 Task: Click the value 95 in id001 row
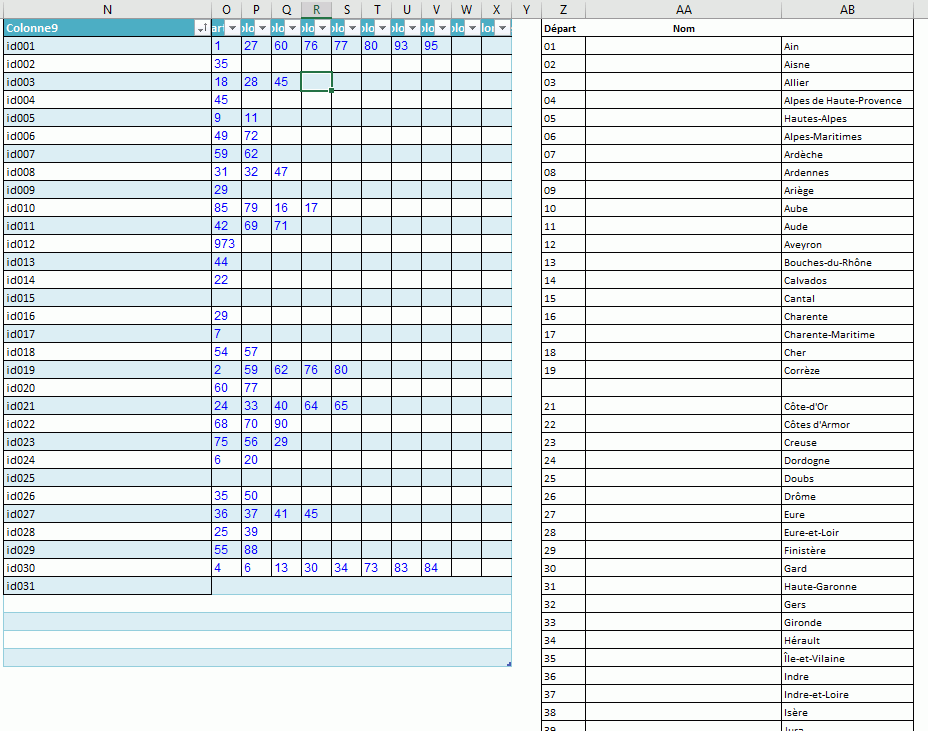coord(437,46)
